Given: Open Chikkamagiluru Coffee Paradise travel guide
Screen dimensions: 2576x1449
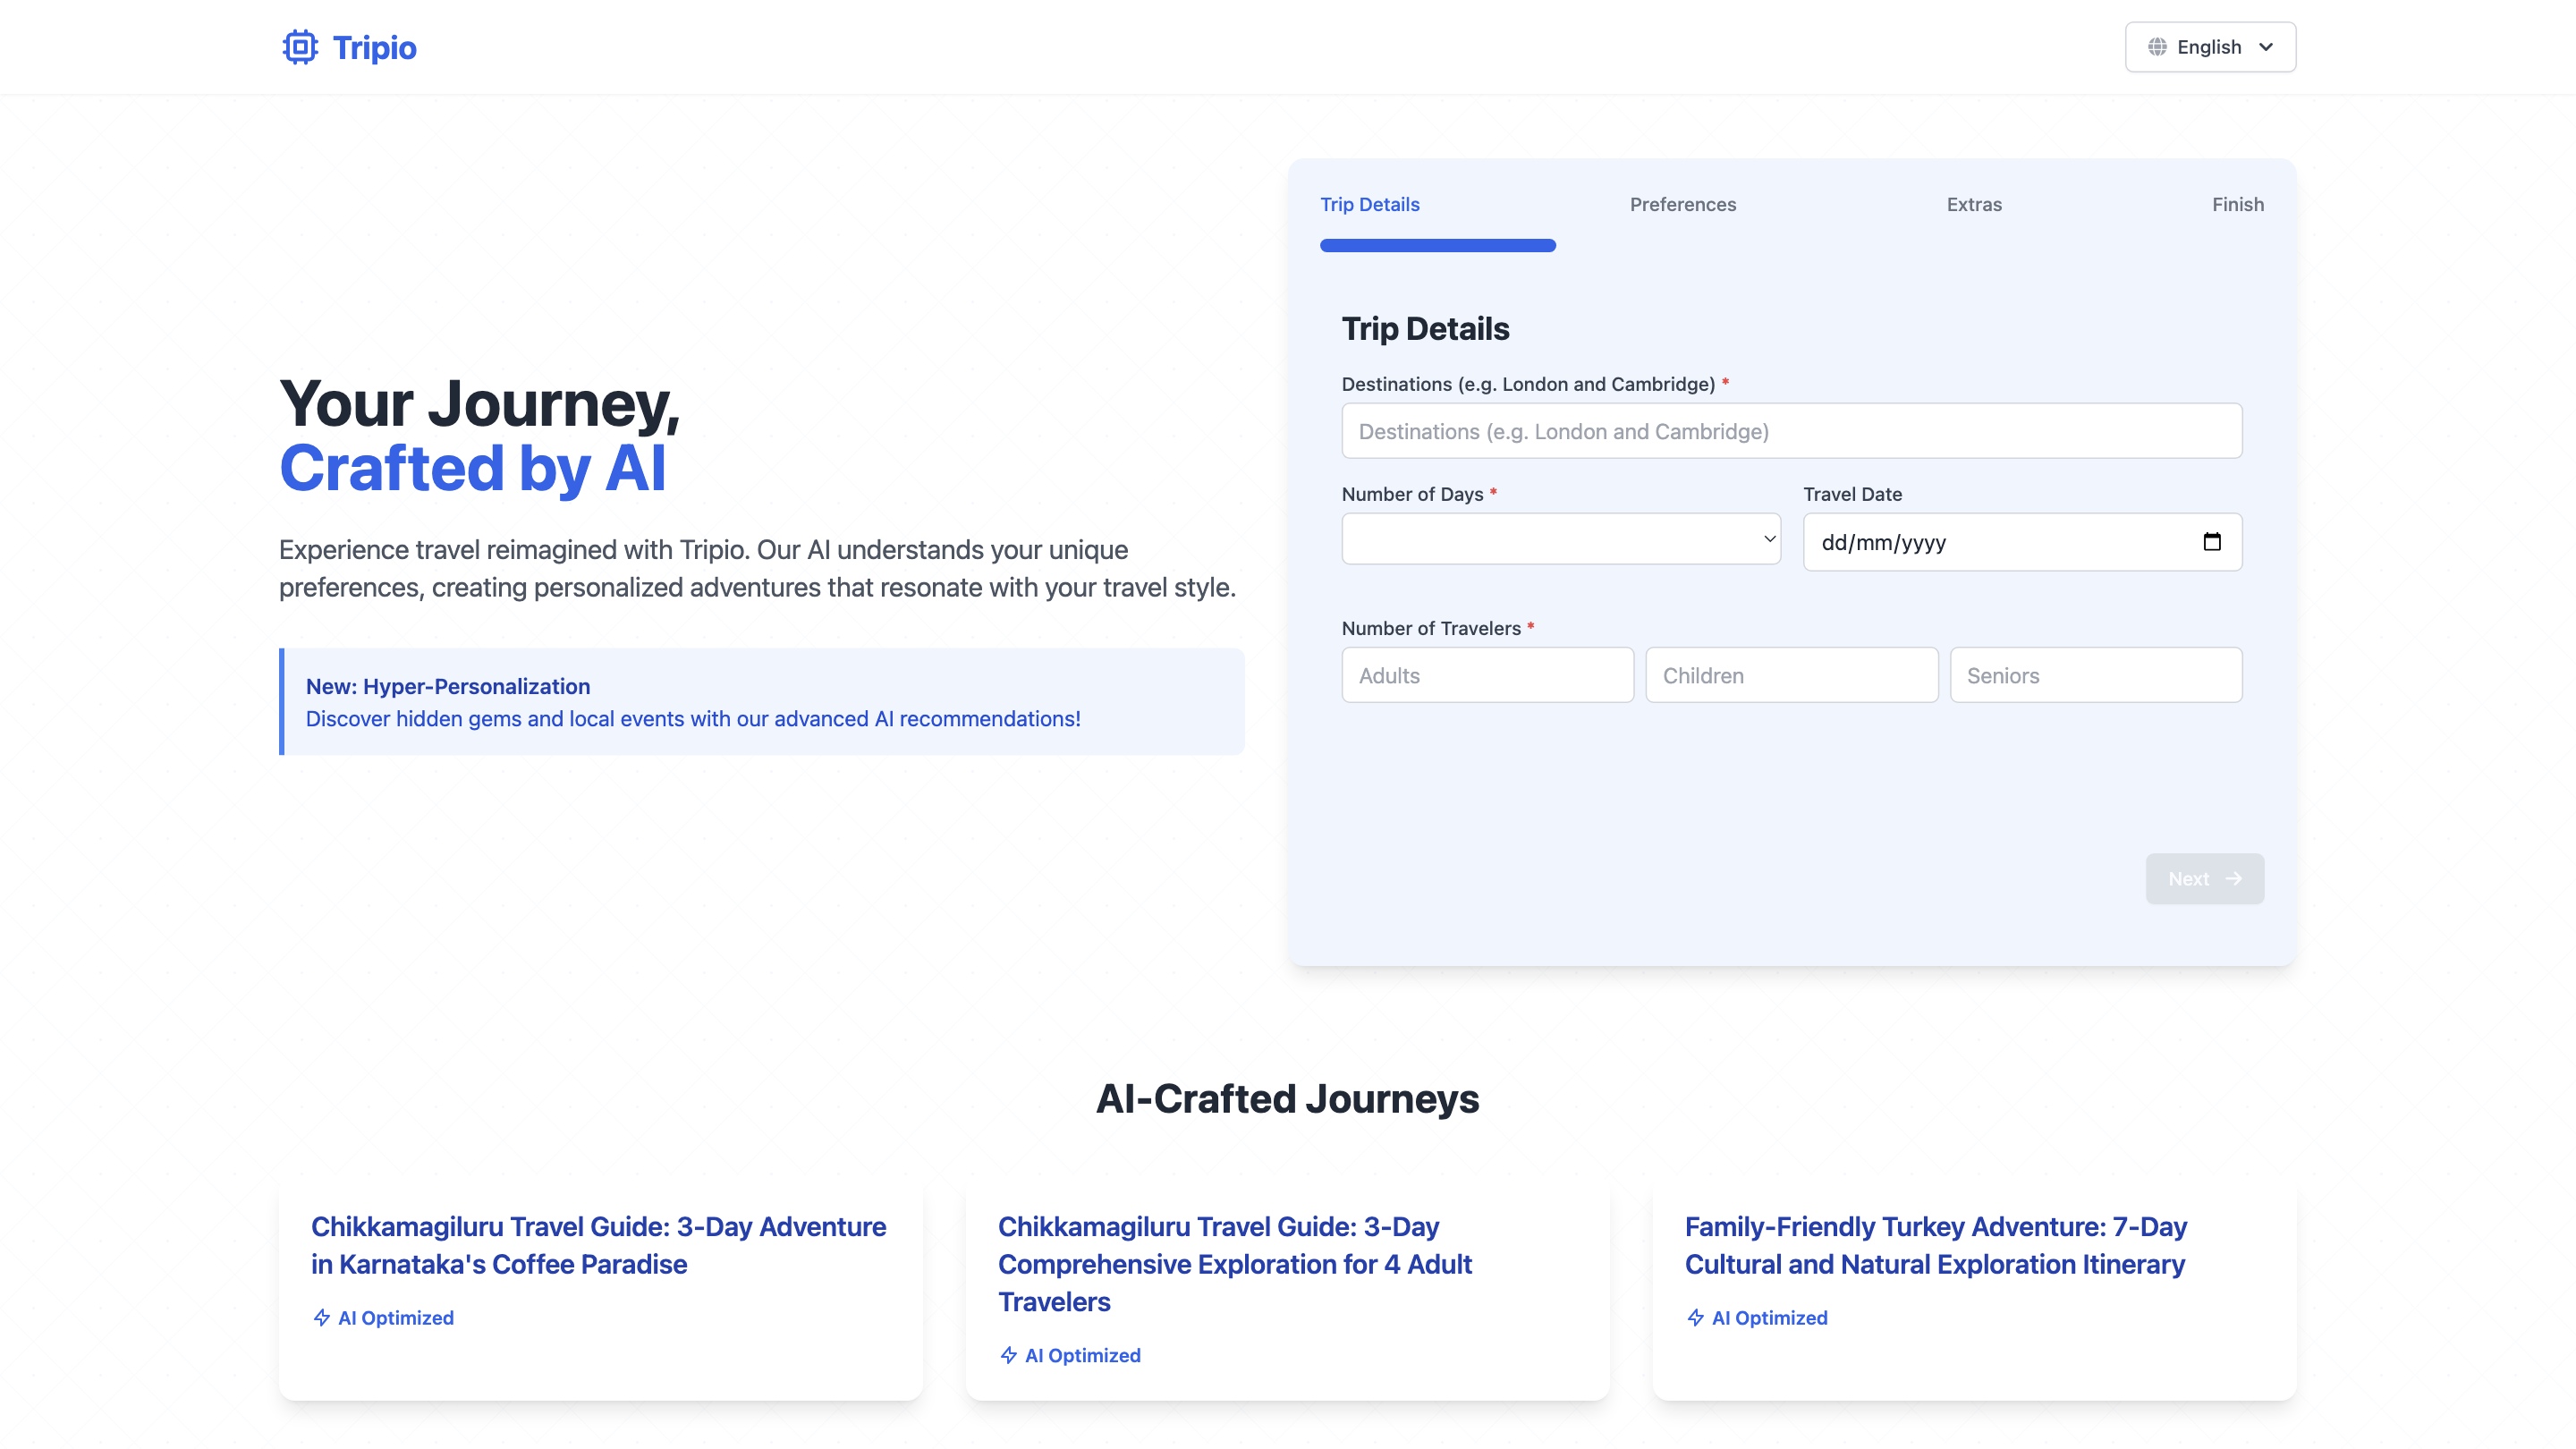Looking at the screenshot, I should (598, 1245).
